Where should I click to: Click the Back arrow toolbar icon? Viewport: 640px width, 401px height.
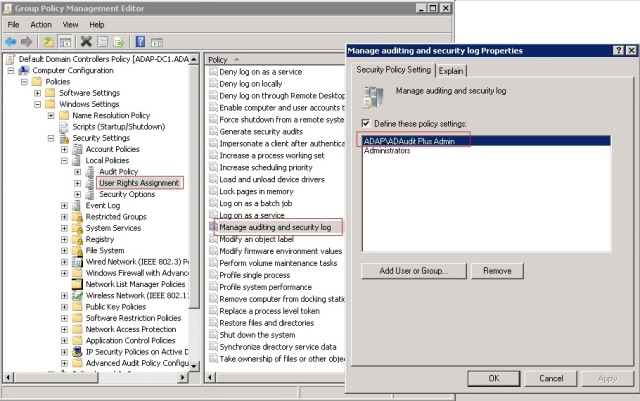click(x=11, y=41)
